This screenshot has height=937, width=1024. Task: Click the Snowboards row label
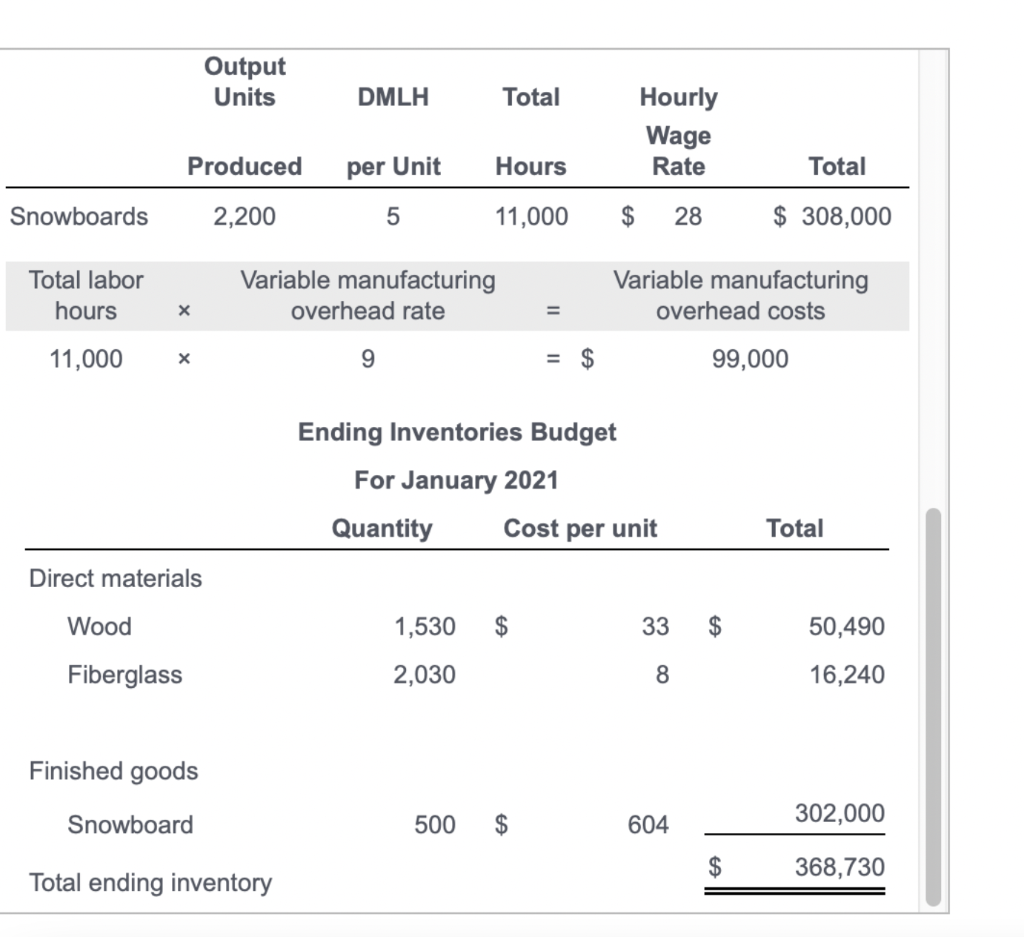pyautogui.click(x=79, y=216)
